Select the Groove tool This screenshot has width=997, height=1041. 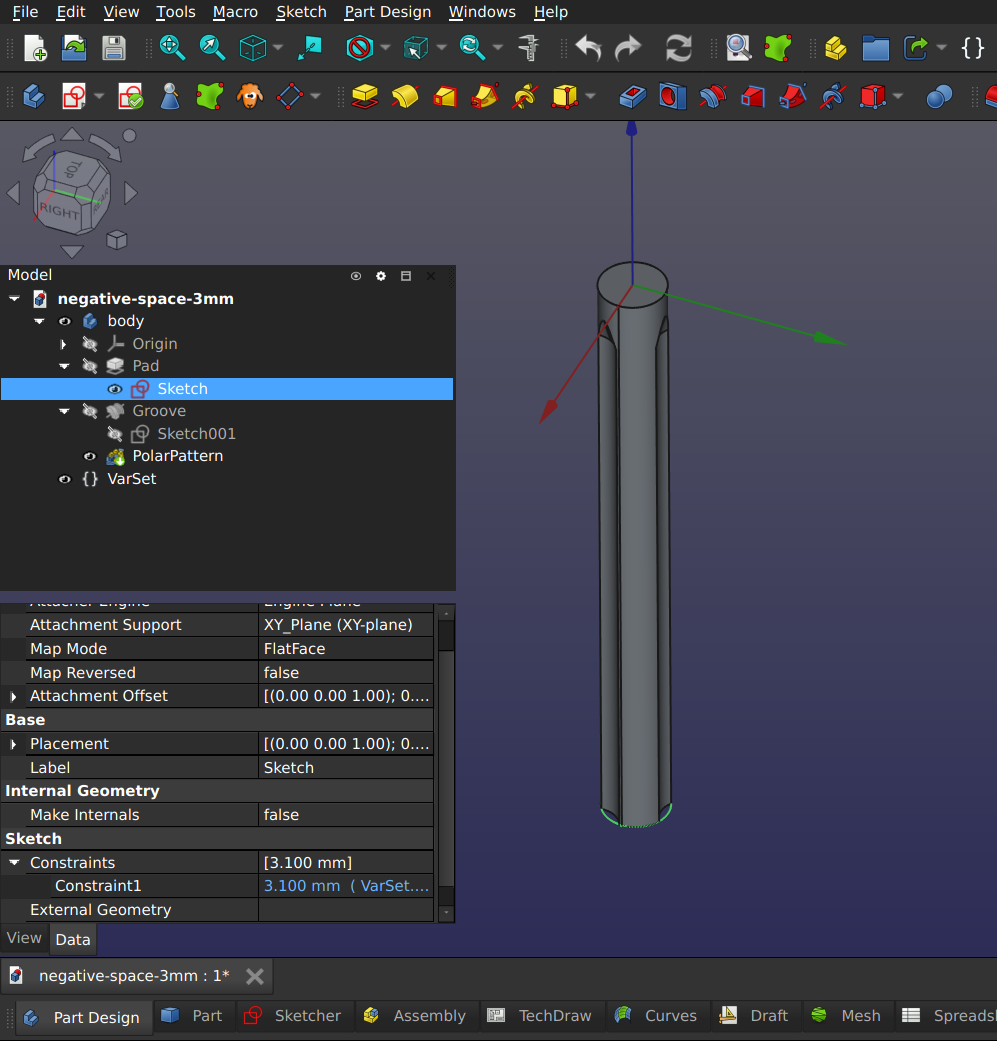(x=712, y=97)
